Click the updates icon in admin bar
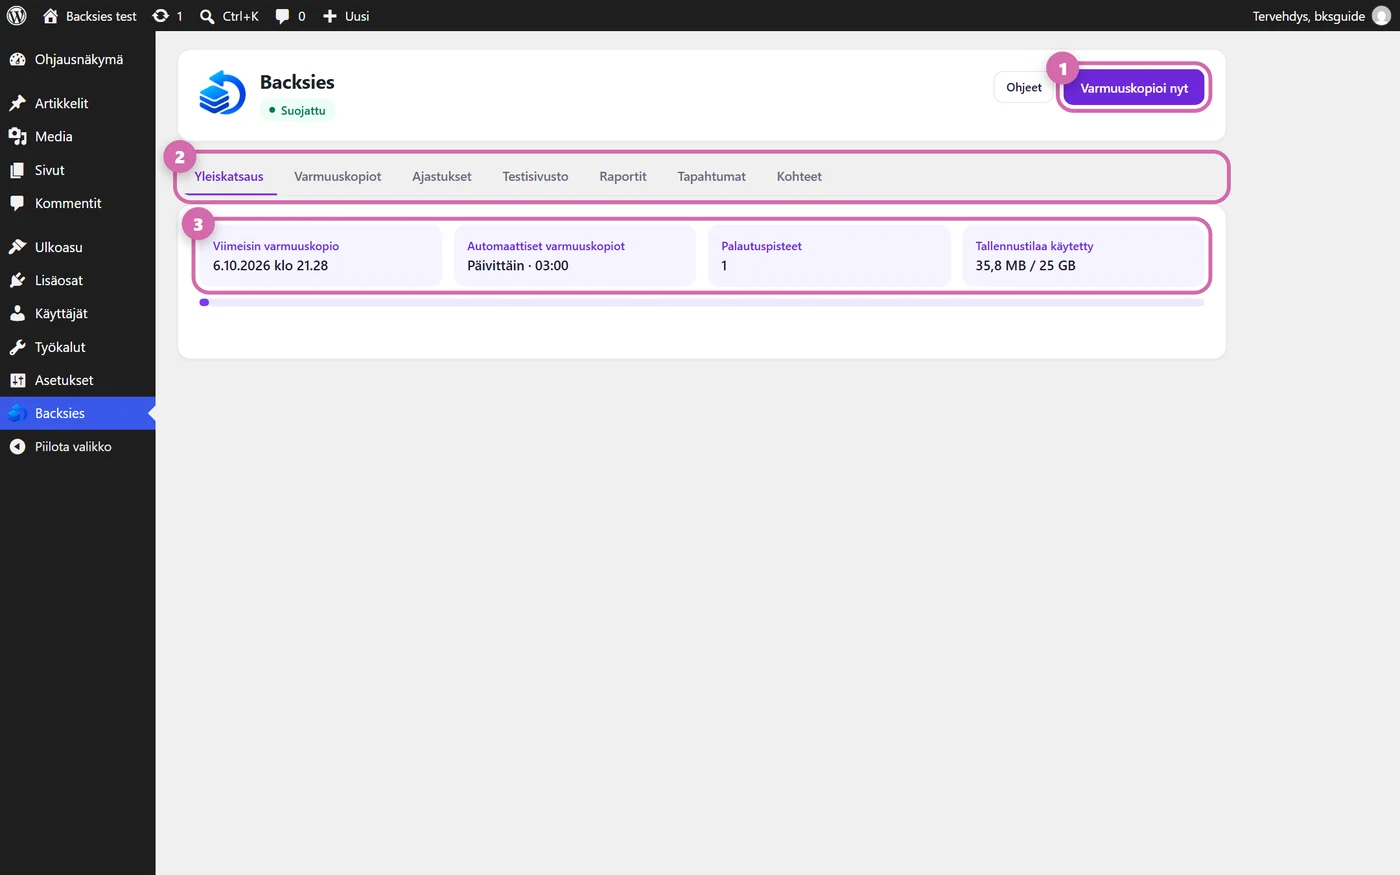The width and height of the screenshot is (1400, 875). click(160, 16)
